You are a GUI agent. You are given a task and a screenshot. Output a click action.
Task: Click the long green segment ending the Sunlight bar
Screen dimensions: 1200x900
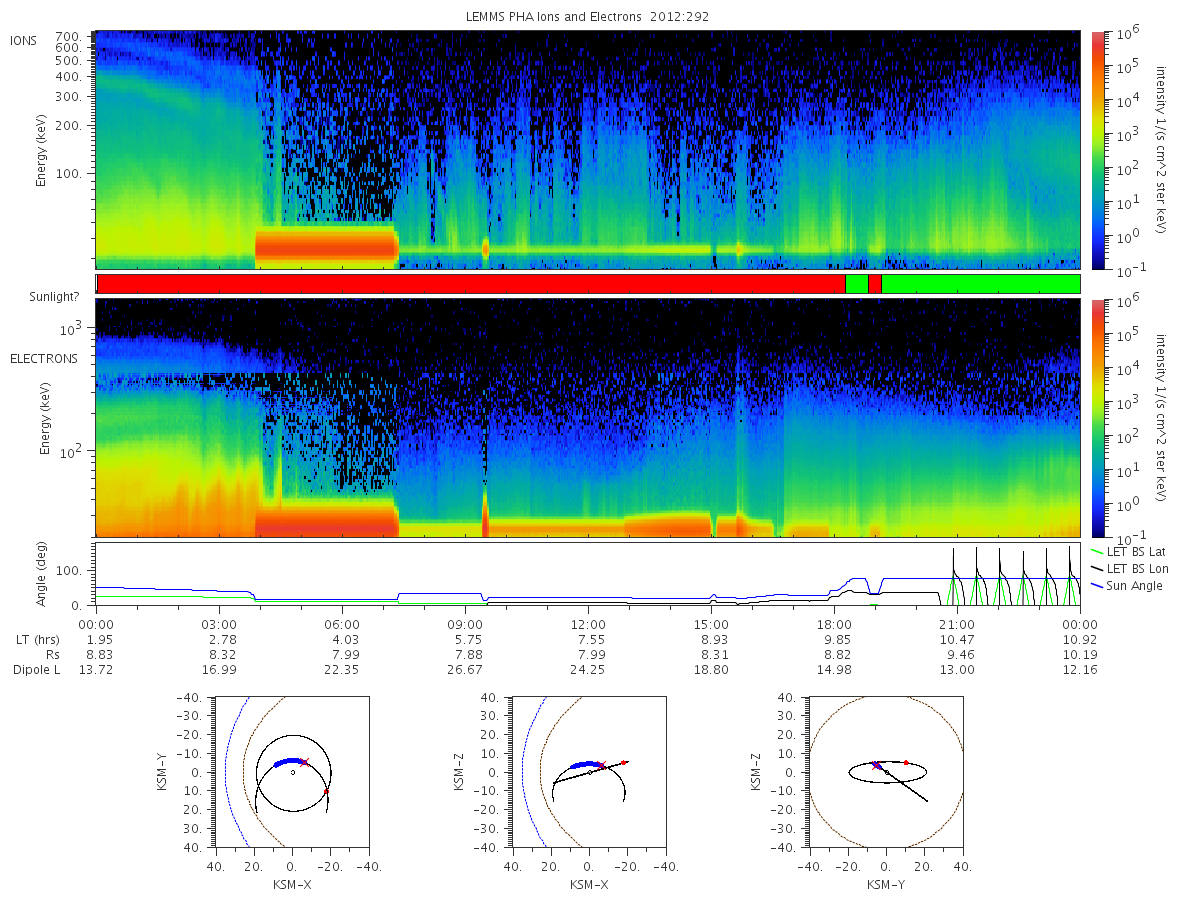(981, 284)
